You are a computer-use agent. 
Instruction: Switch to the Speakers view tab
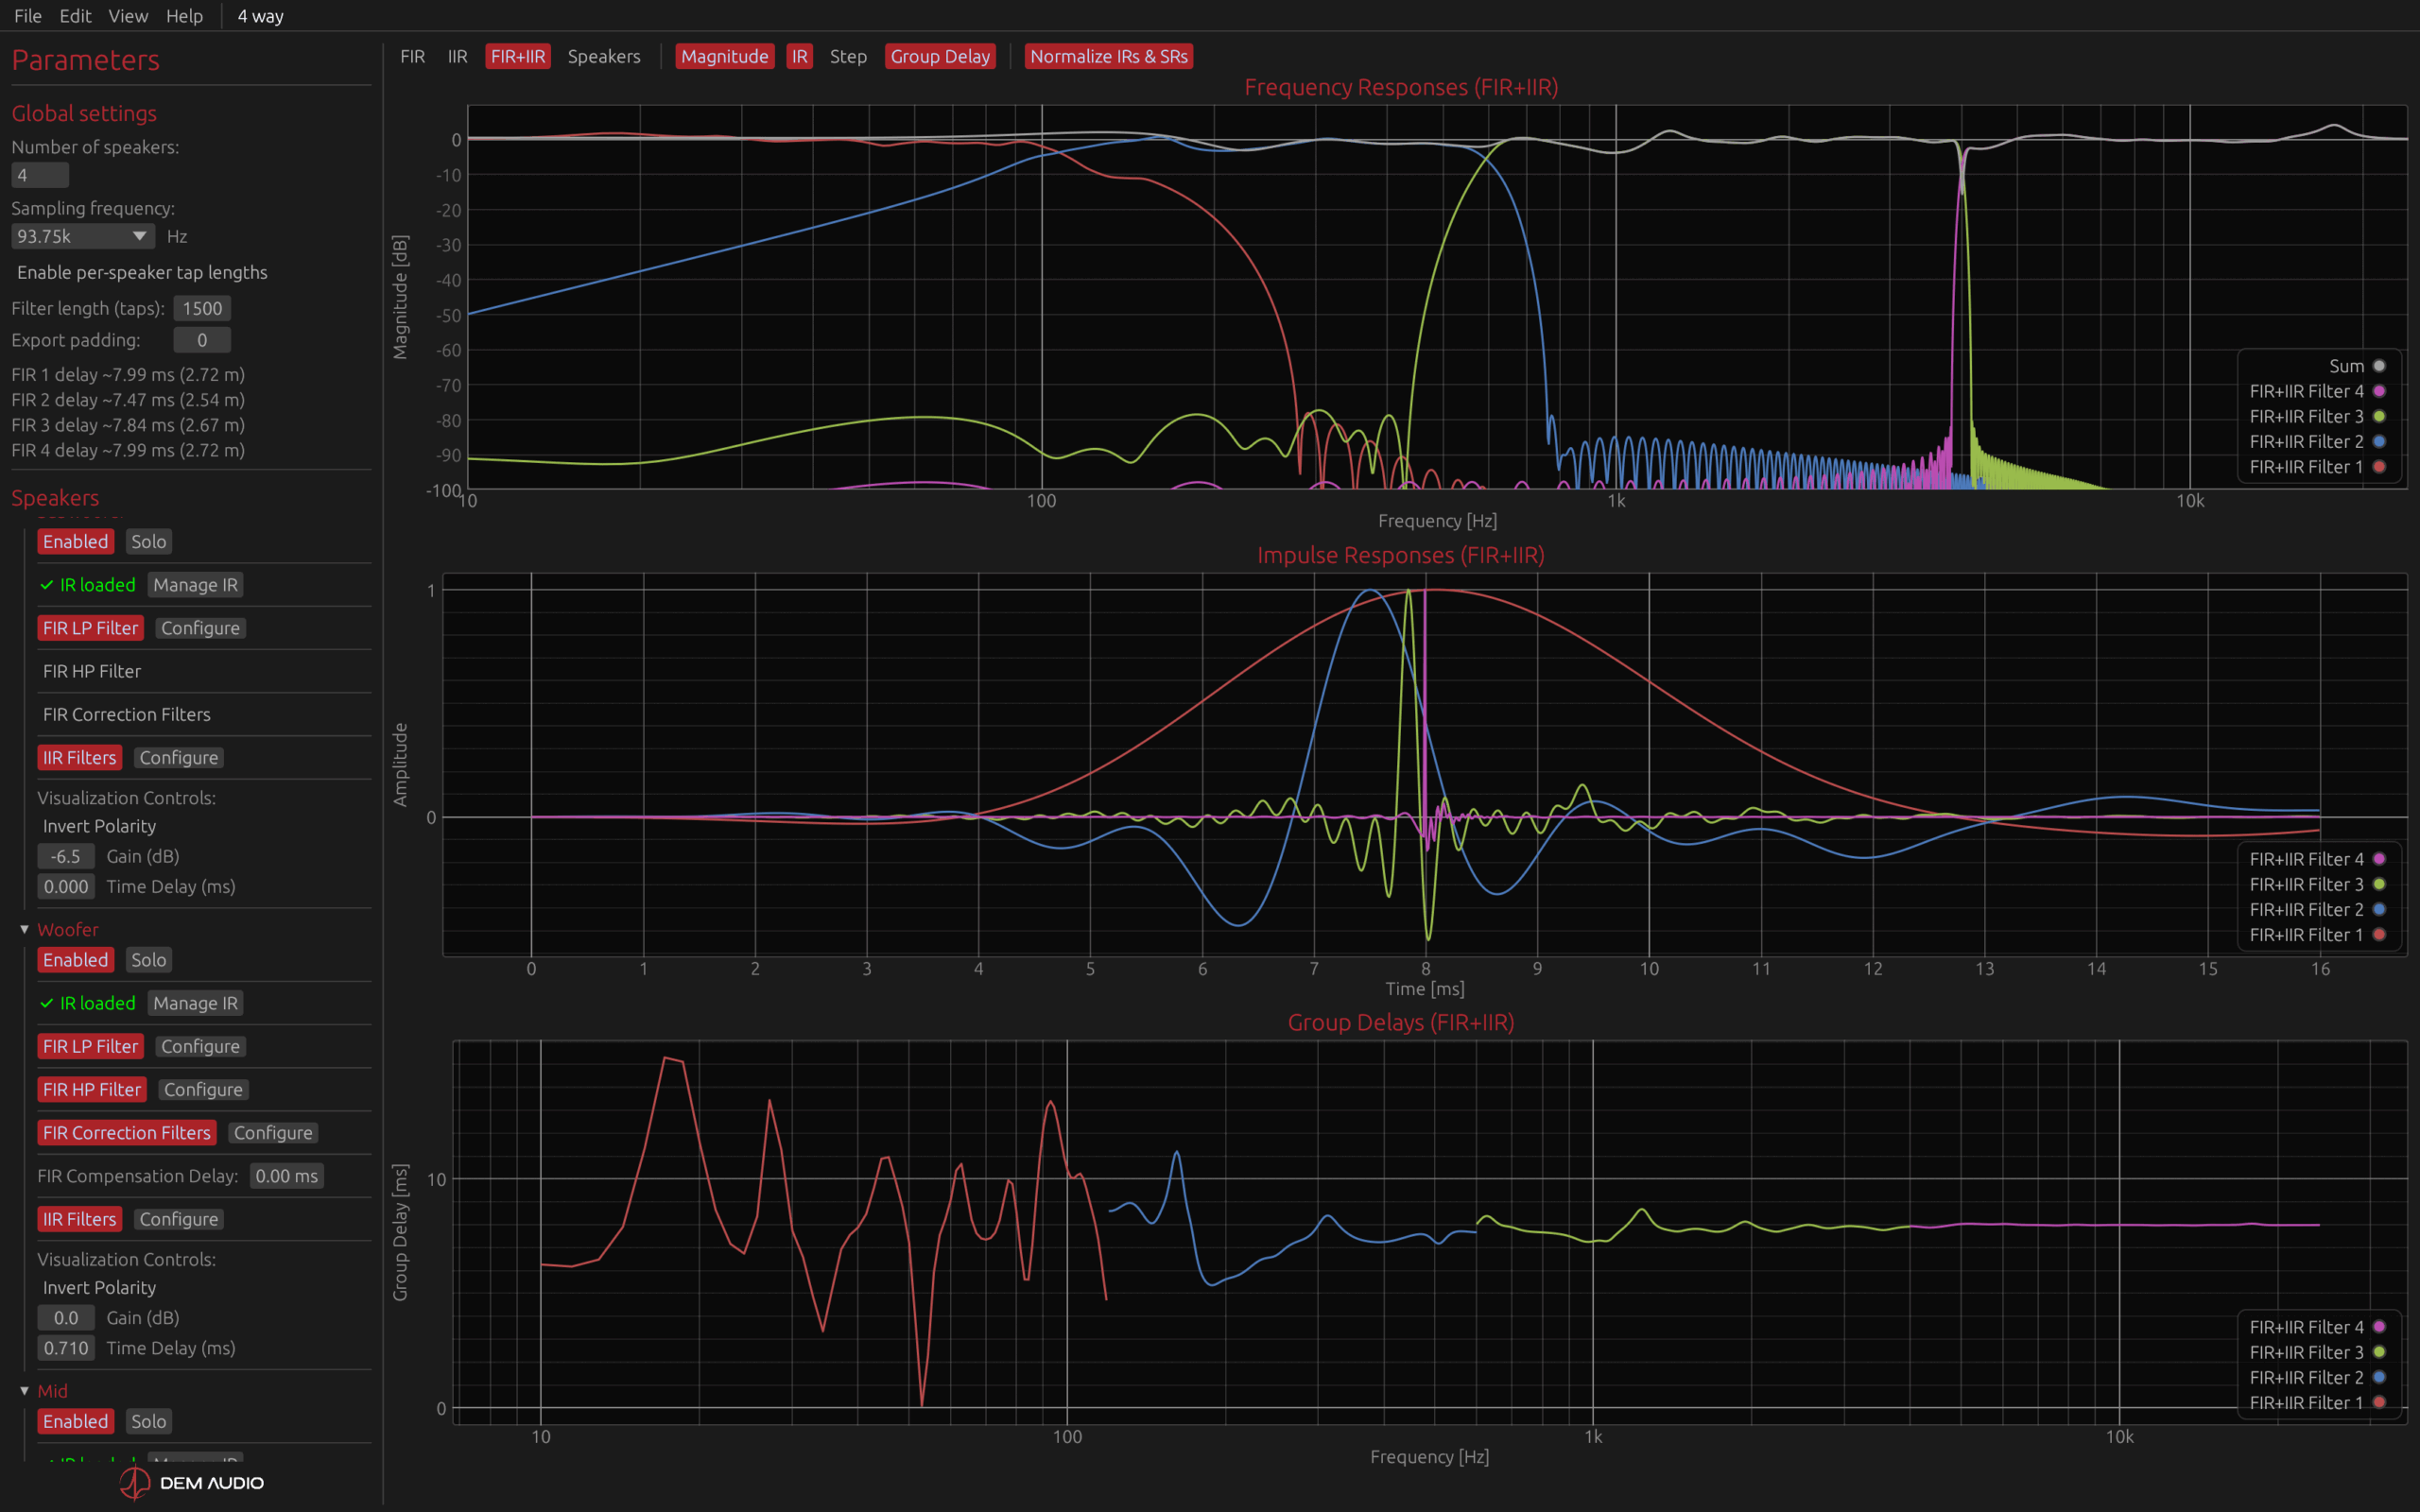[x=603, y=56]
